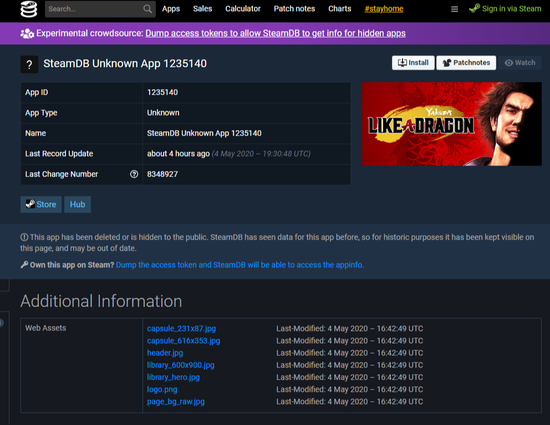Click the Last-Modified date beside header.jpg
This screenshot has width=550, height=425.
350,353
